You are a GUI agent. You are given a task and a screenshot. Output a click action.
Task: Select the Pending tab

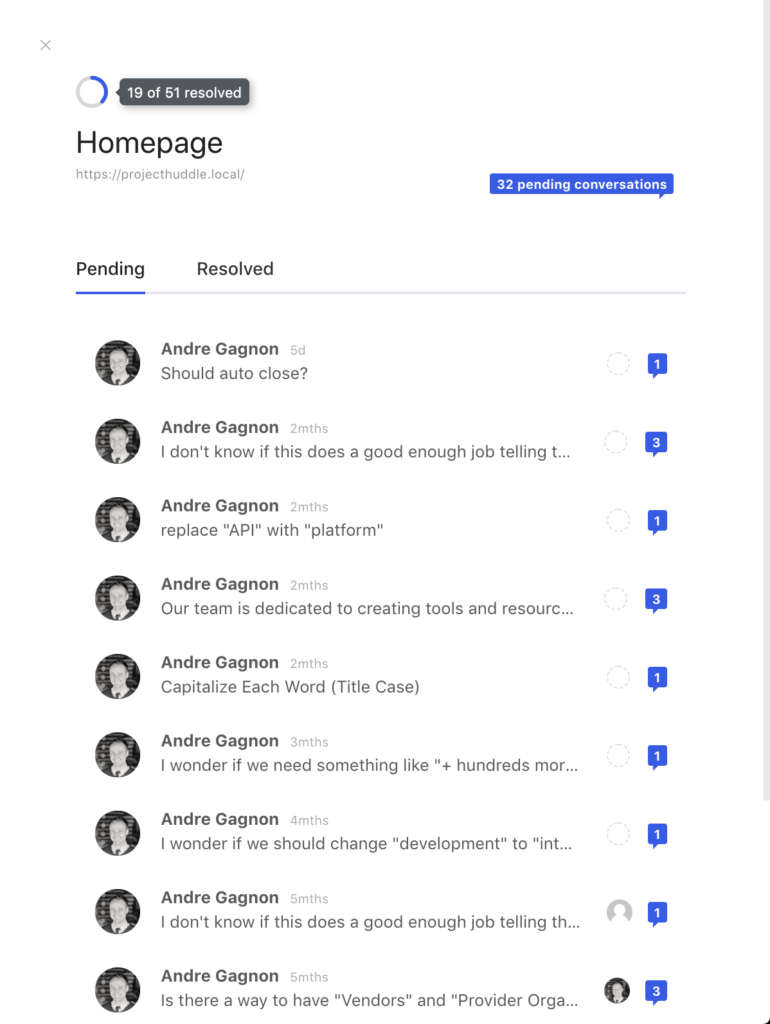[x=110, y=268]
